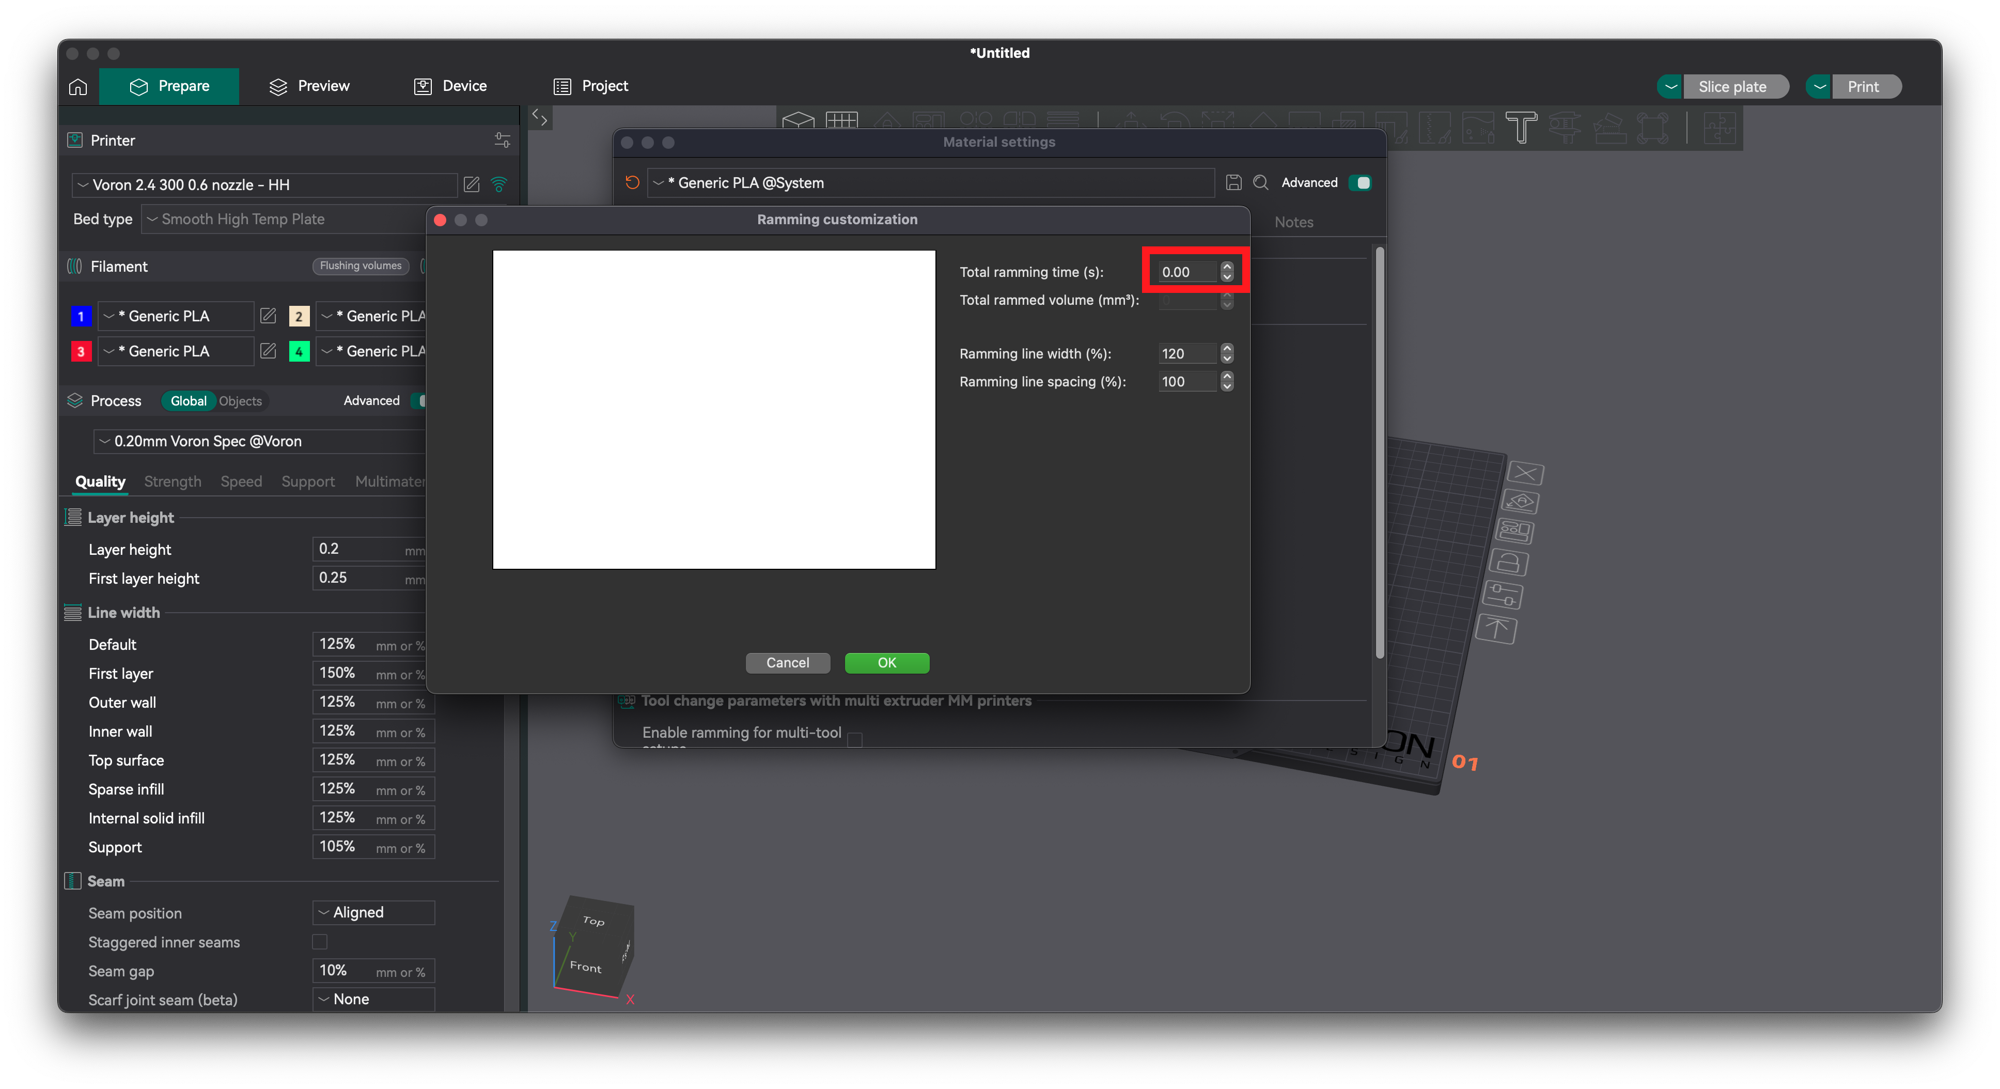Open filament 1 Generic PLA dropdown
The image size is (2000, 1089).
coord(176,316)
